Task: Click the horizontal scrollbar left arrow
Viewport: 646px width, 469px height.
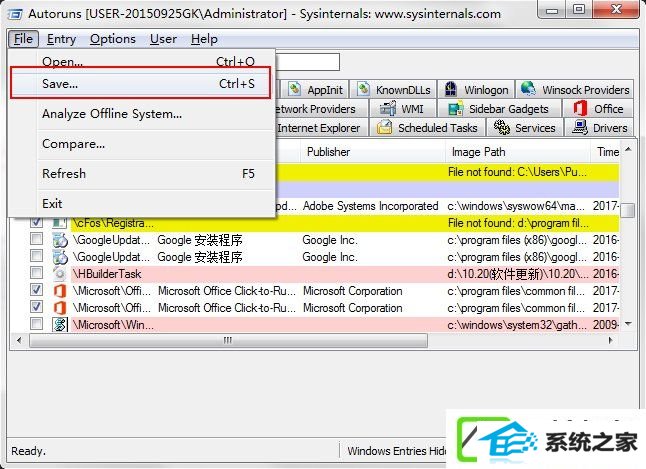Action: click(x=19, y=340)
